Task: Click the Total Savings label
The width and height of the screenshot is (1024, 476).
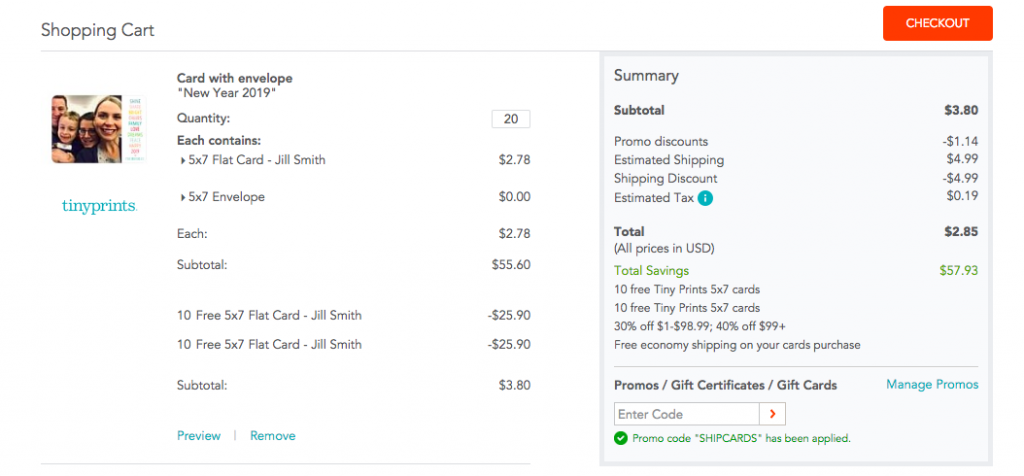Action: 651,270
